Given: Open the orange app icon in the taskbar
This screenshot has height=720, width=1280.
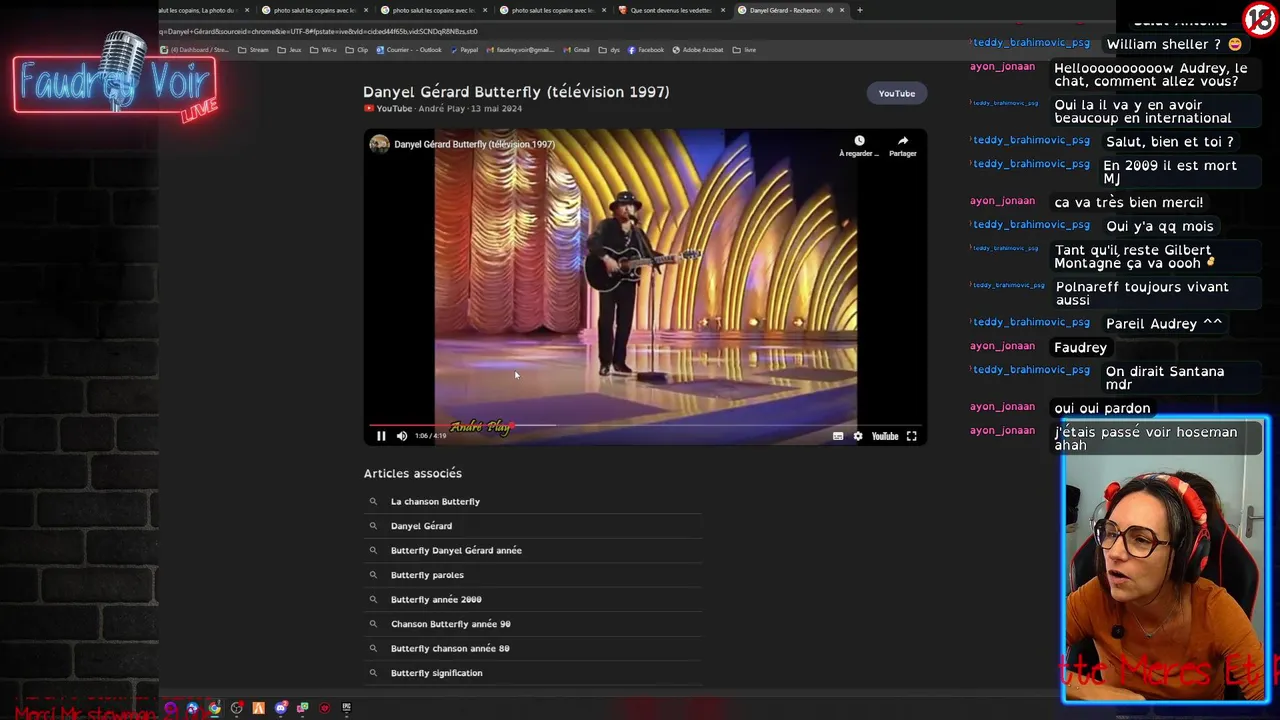Looking at the screenshot, I should 259,708.
